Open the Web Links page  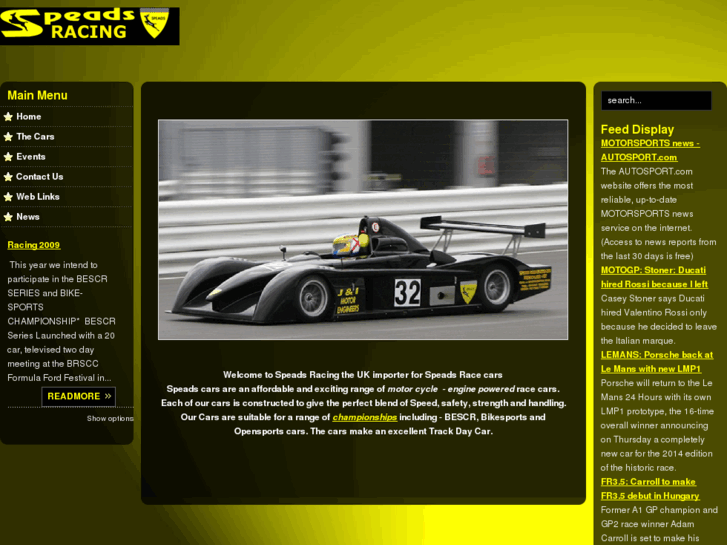[38, 197]
